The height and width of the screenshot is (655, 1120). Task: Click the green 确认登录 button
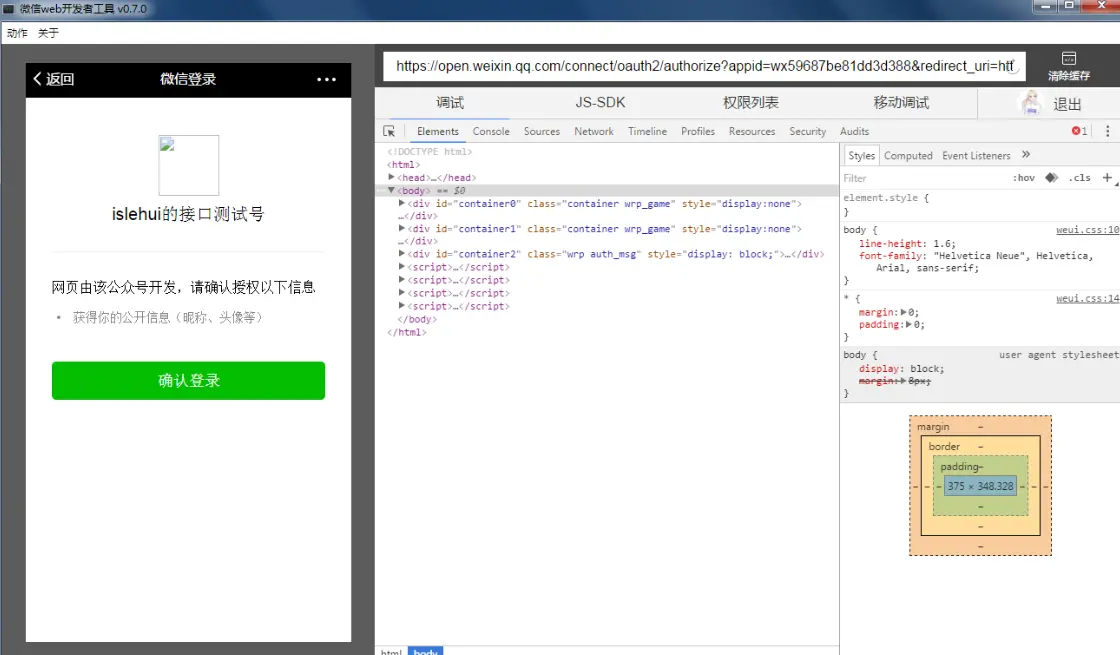click(x=189, y=381)
